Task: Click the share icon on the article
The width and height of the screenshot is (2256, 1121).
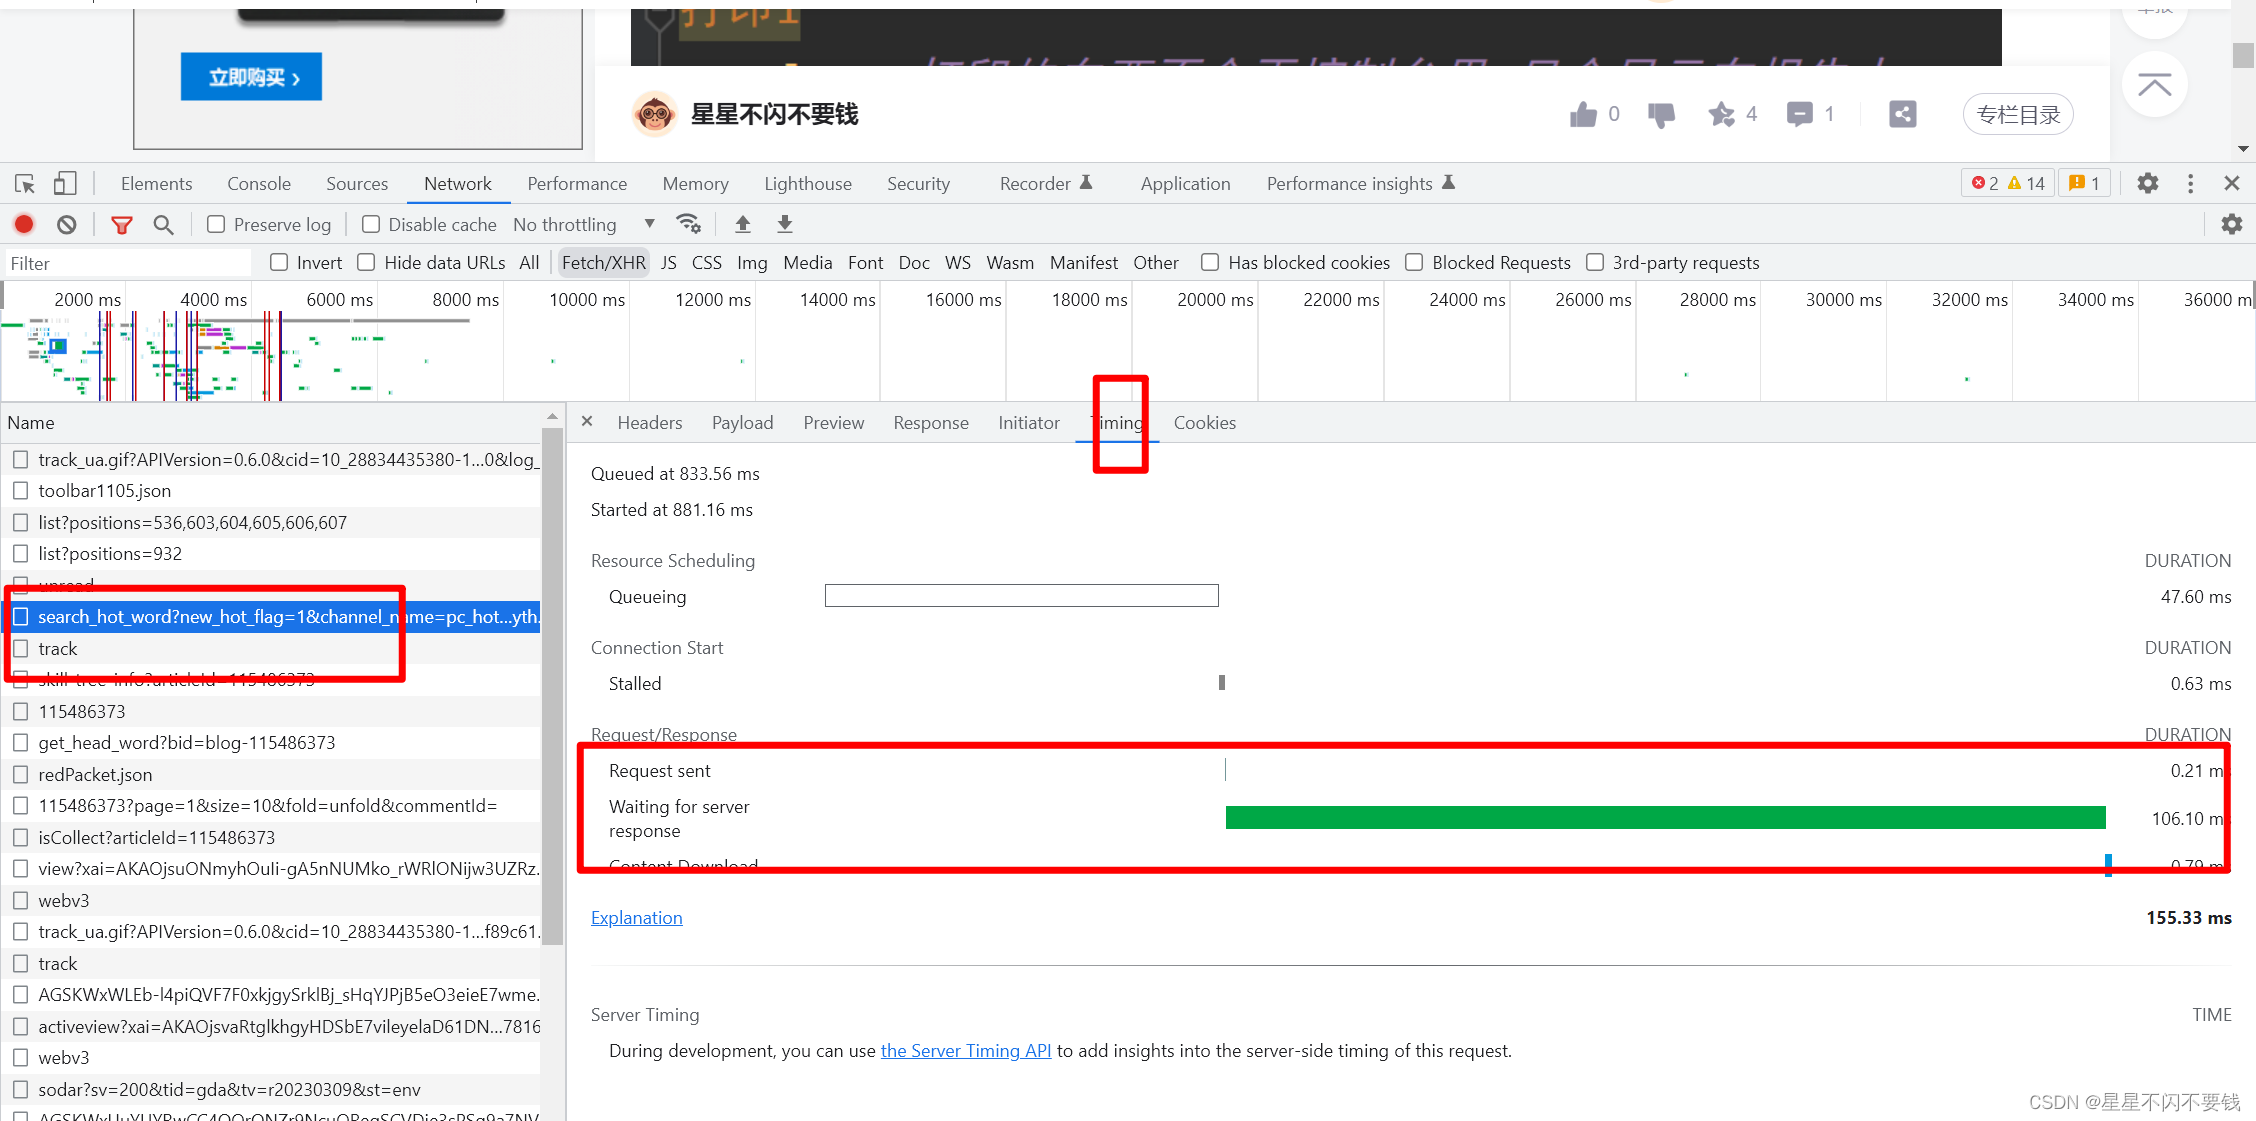Action: tap(1902, 113)
